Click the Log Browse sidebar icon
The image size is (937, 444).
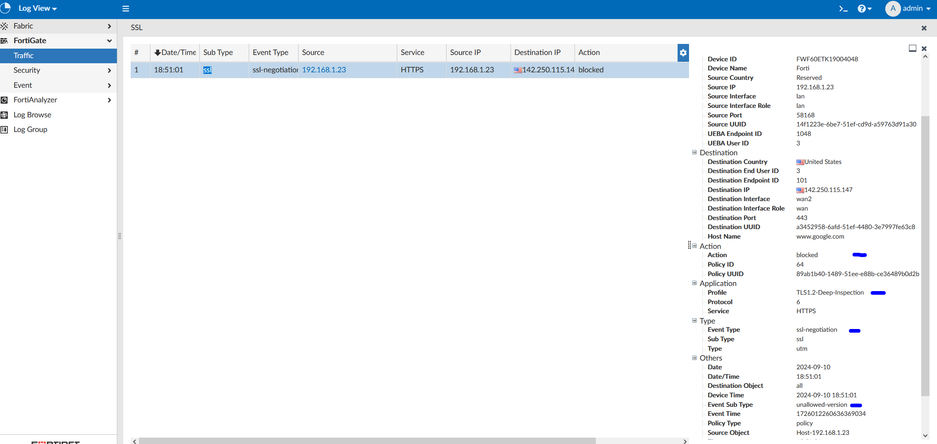pyautogui.click(x=4, y=115)
